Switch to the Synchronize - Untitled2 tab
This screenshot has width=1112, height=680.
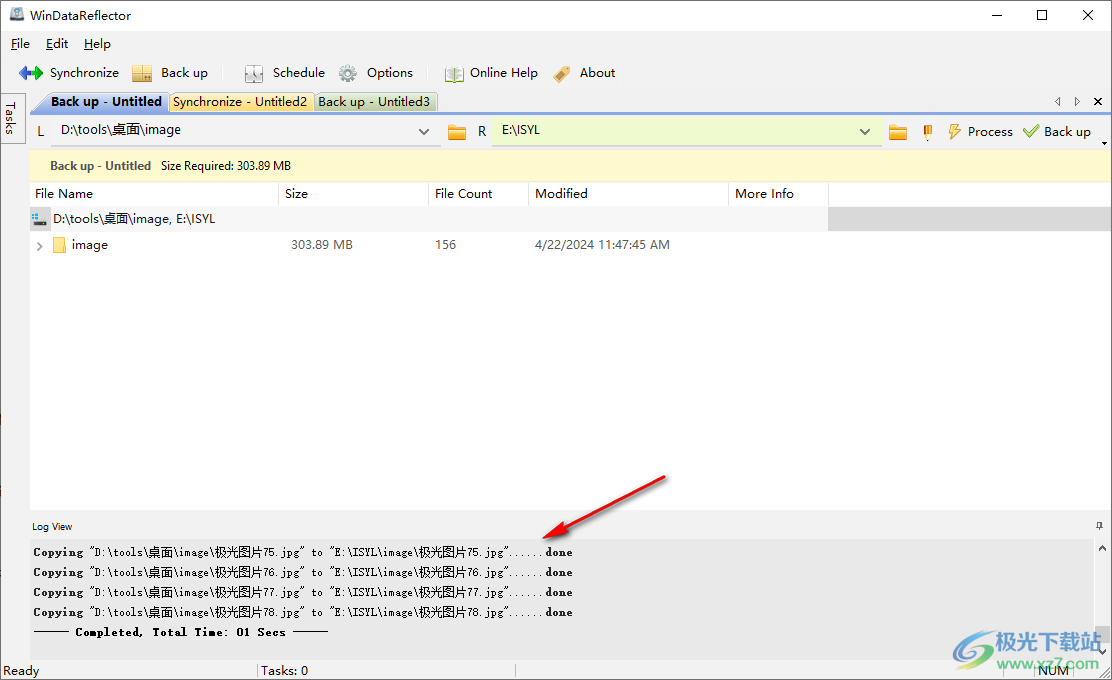(x=240, y=102)
